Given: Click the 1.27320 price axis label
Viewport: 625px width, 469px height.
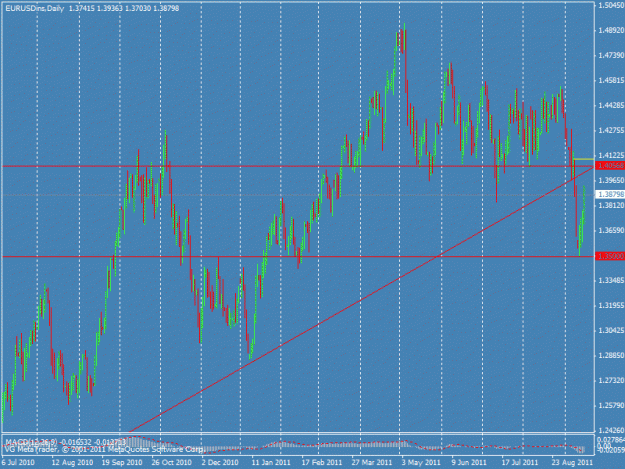Looking at the screenshot, I should [611, 381].
